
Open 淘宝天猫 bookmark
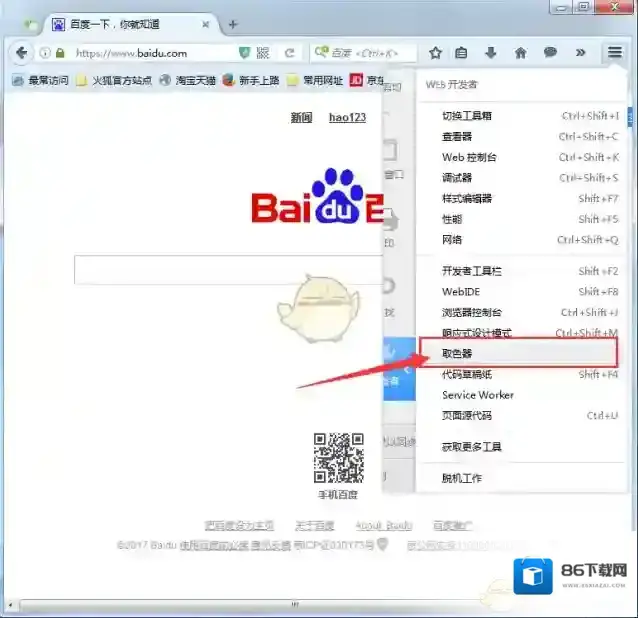187,81
